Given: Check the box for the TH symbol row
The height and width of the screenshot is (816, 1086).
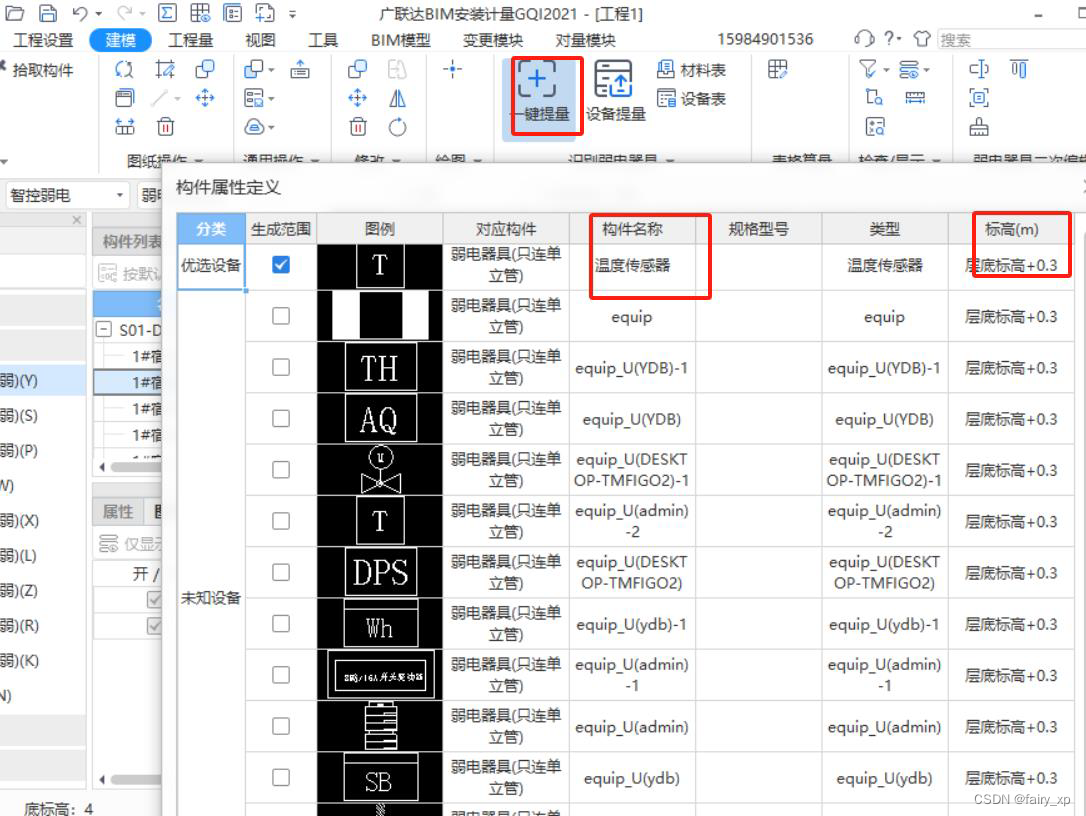Looking at the screenshot, I should [x=281, y=367].
